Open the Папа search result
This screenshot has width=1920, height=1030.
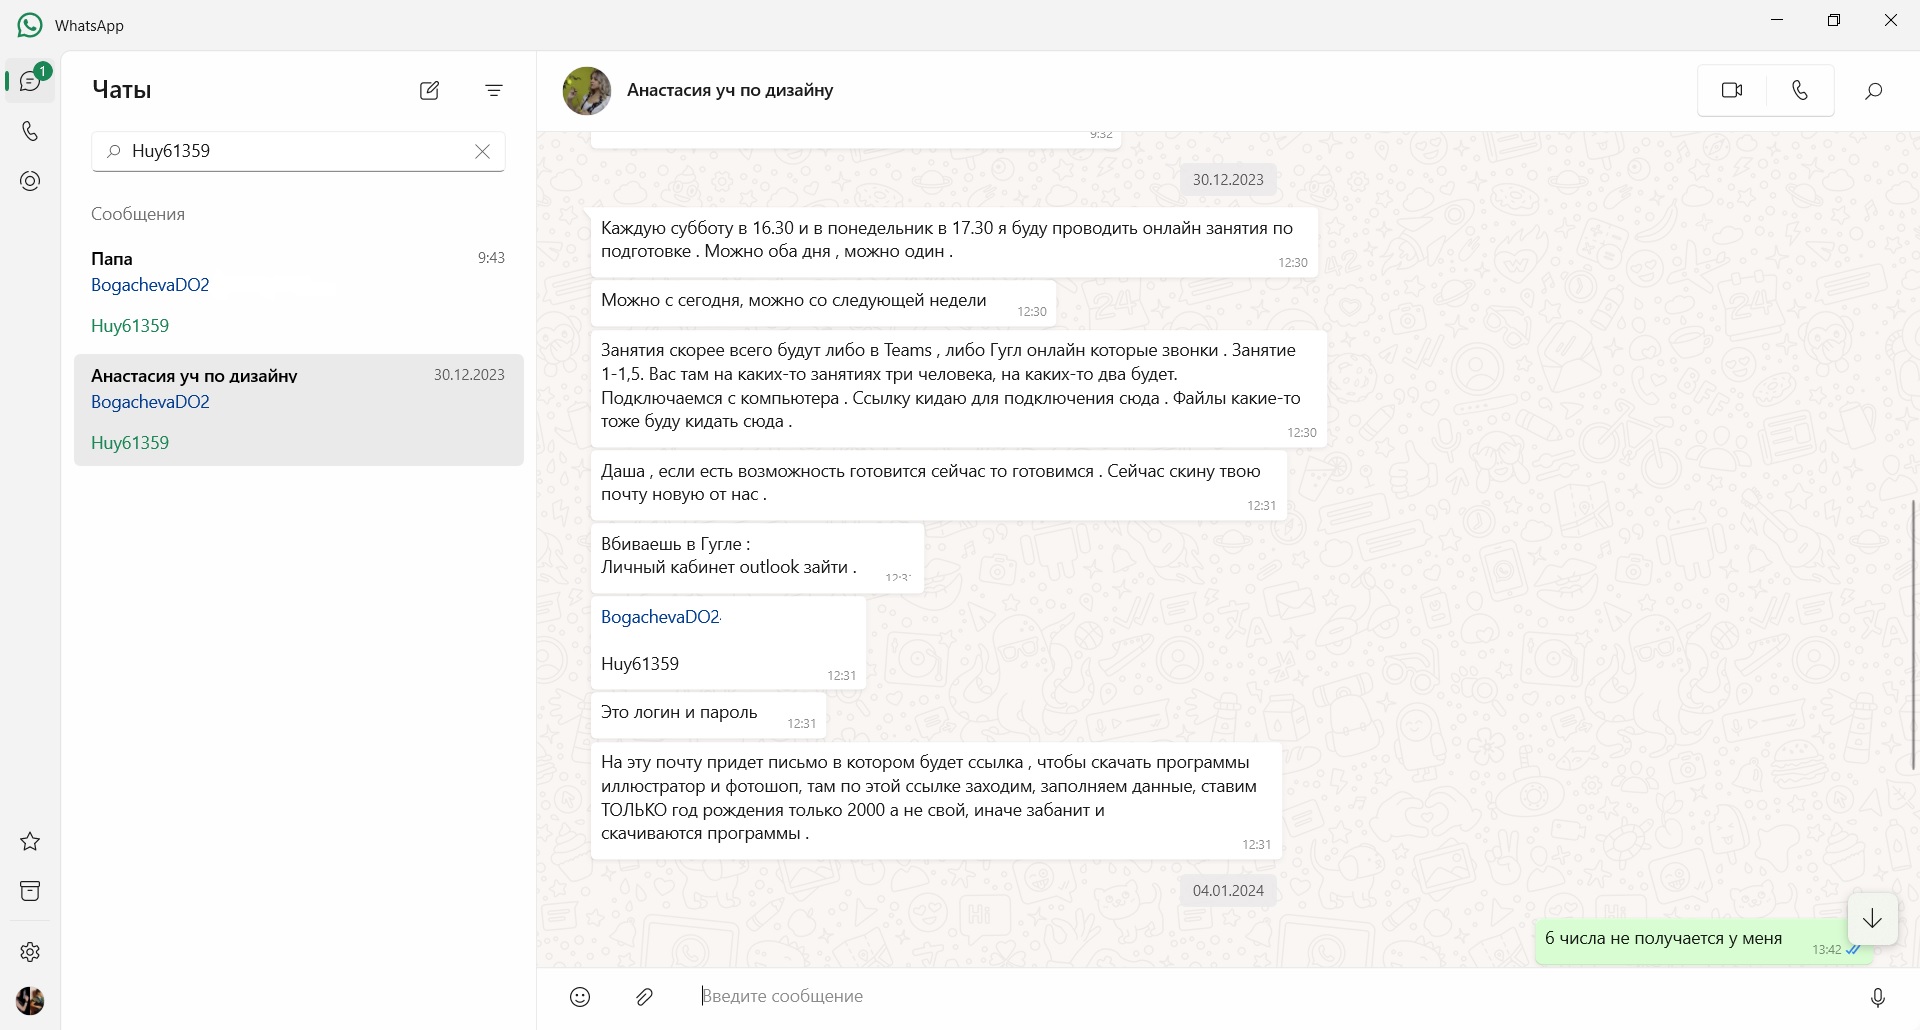298,291
